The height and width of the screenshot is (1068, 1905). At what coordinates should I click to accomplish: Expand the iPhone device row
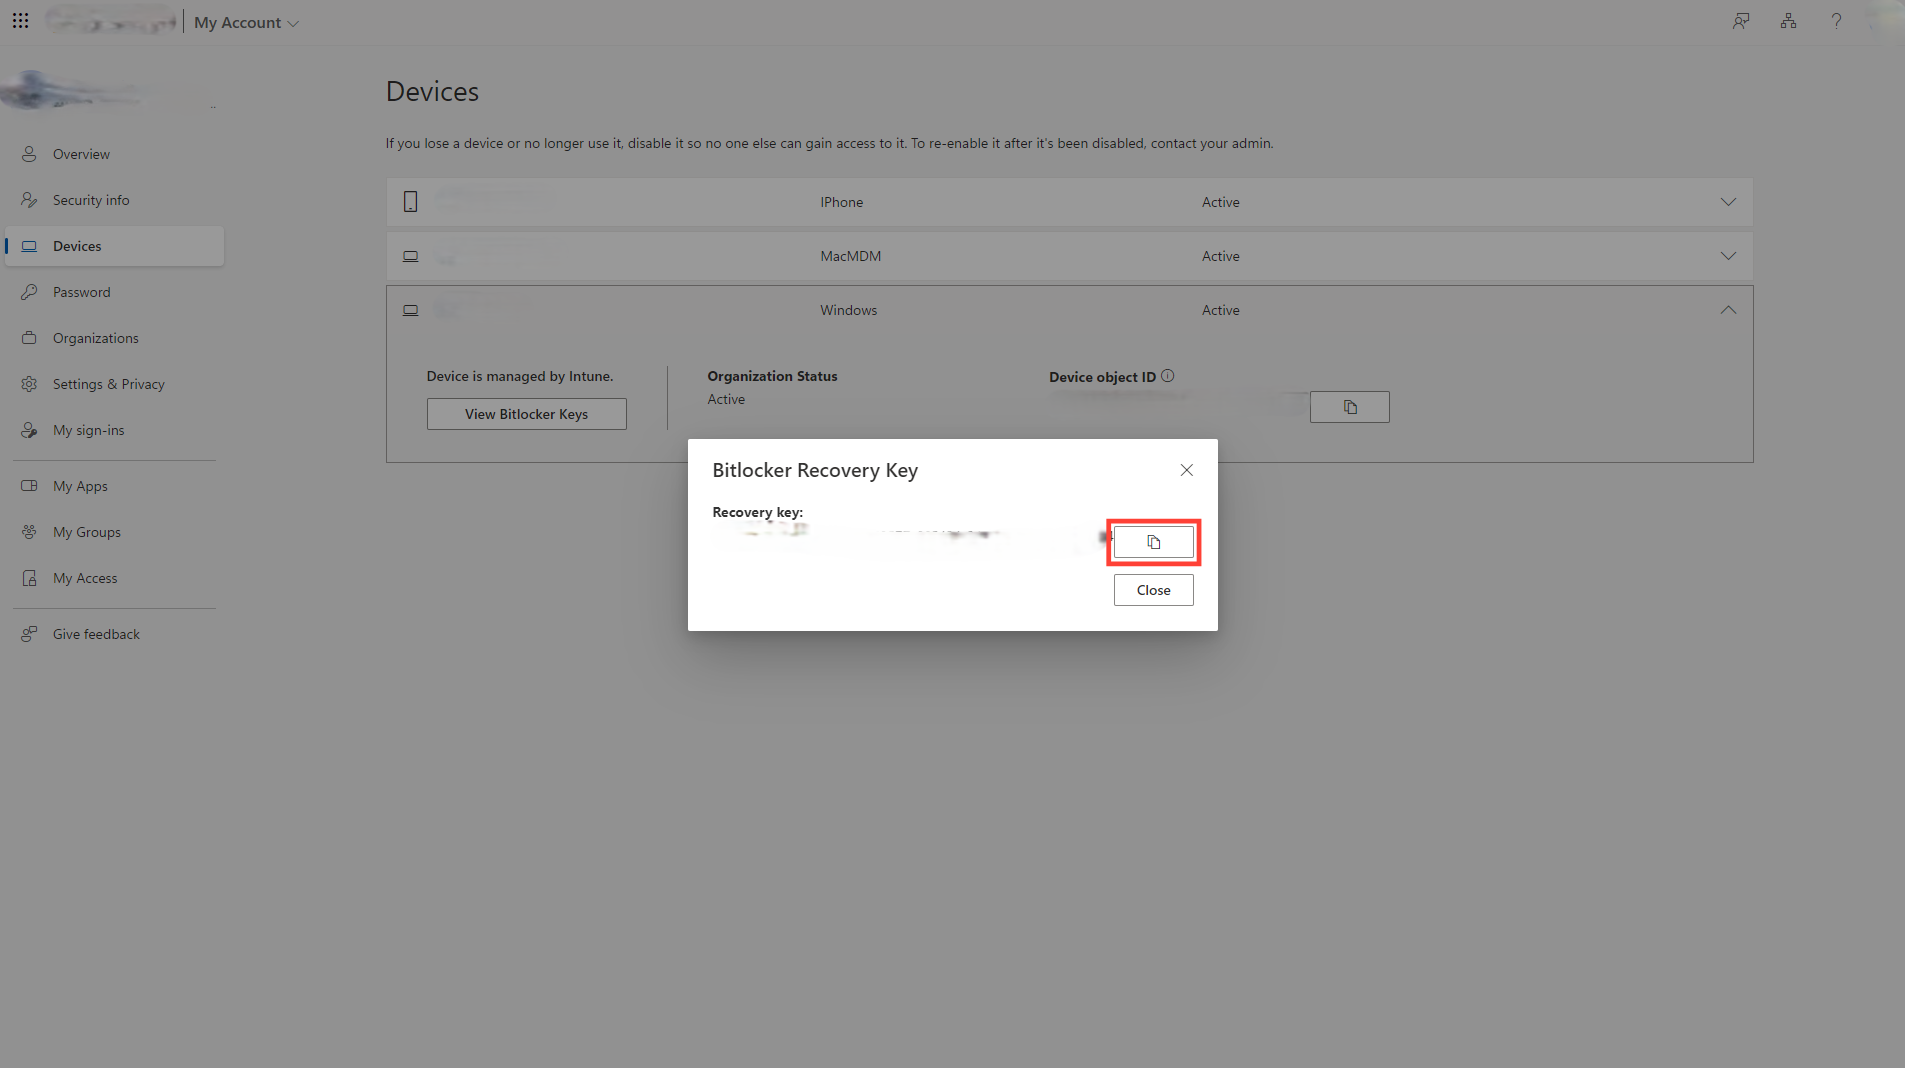(x=1728, y=201)
